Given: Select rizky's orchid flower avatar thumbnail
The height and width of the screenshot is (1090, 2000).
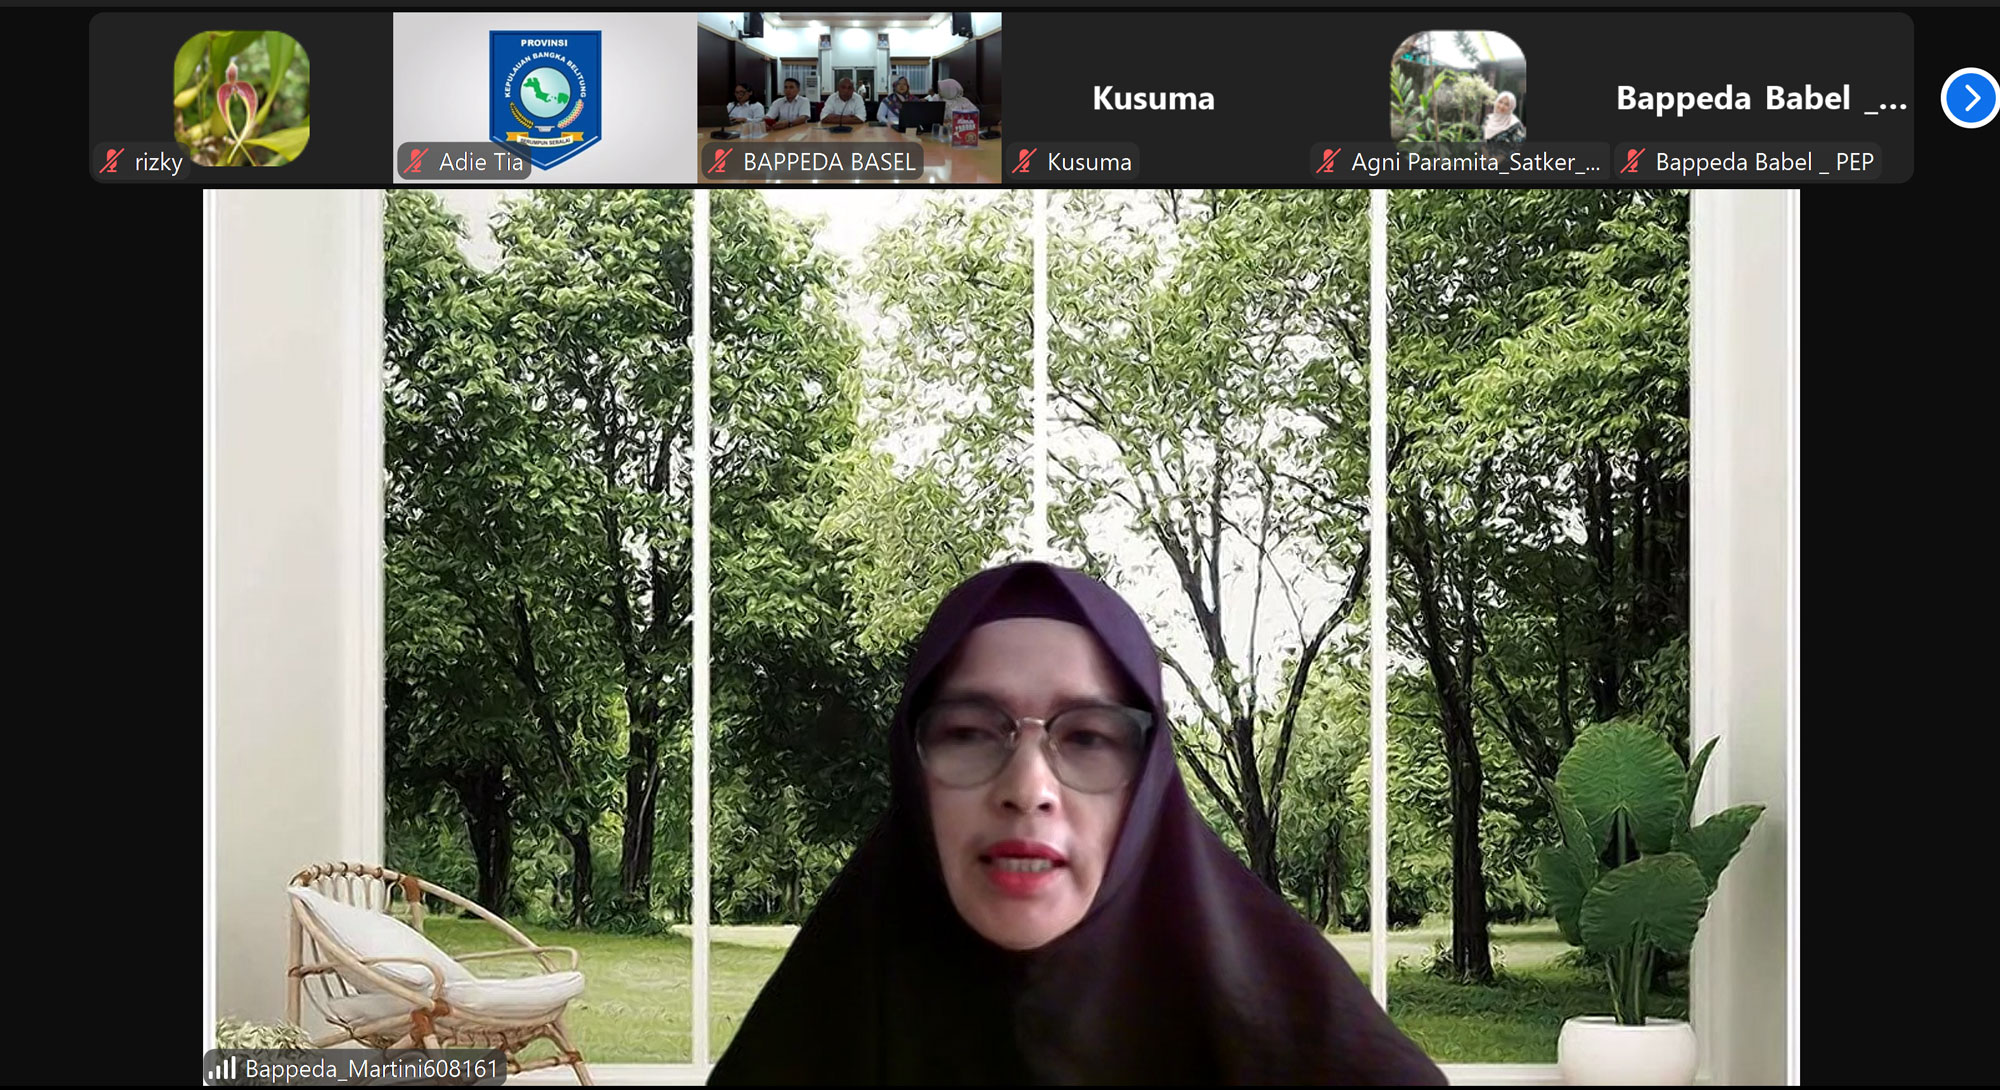Looking at the screenshot, I should click(241, 97).
